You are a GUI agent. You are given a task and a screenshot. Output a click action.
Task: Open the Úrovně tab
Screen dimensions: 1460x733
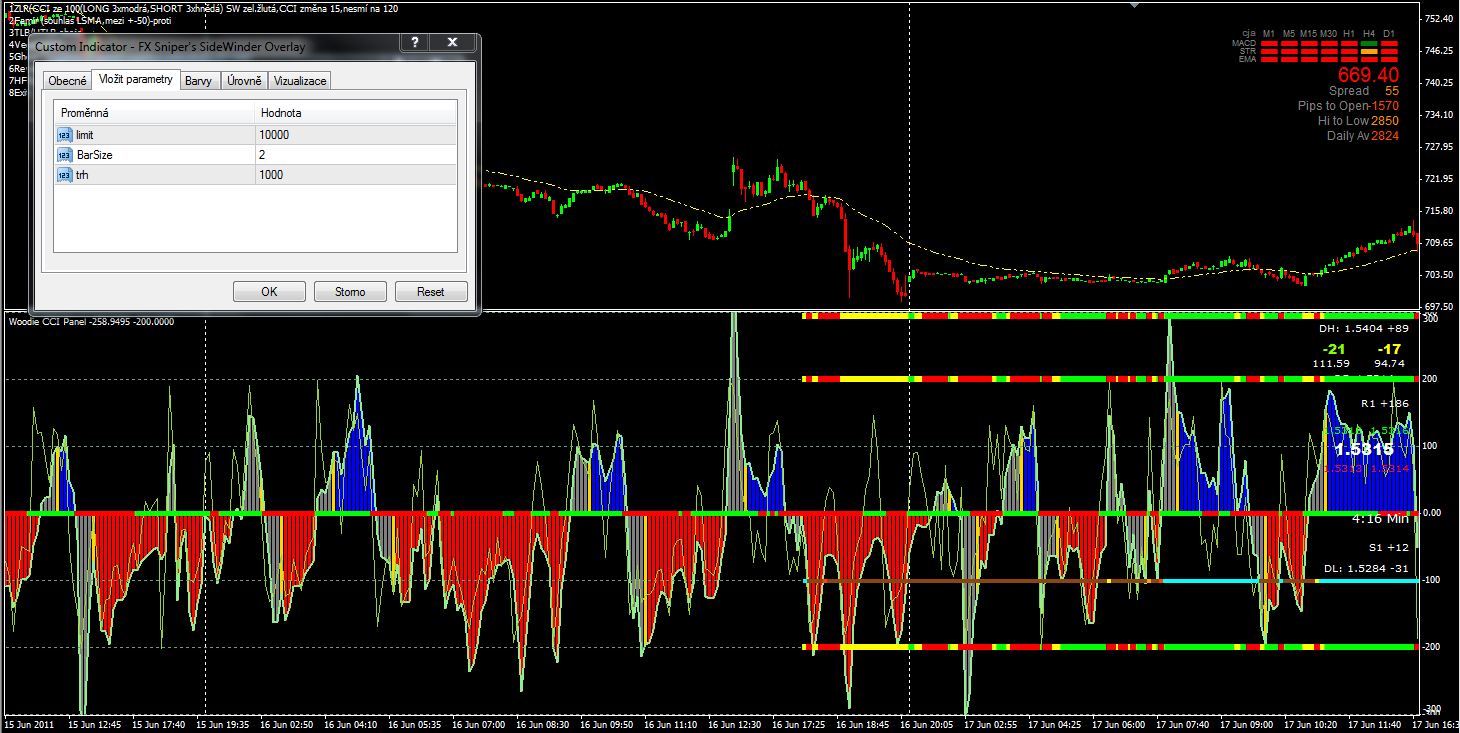[x=244, y=81]
